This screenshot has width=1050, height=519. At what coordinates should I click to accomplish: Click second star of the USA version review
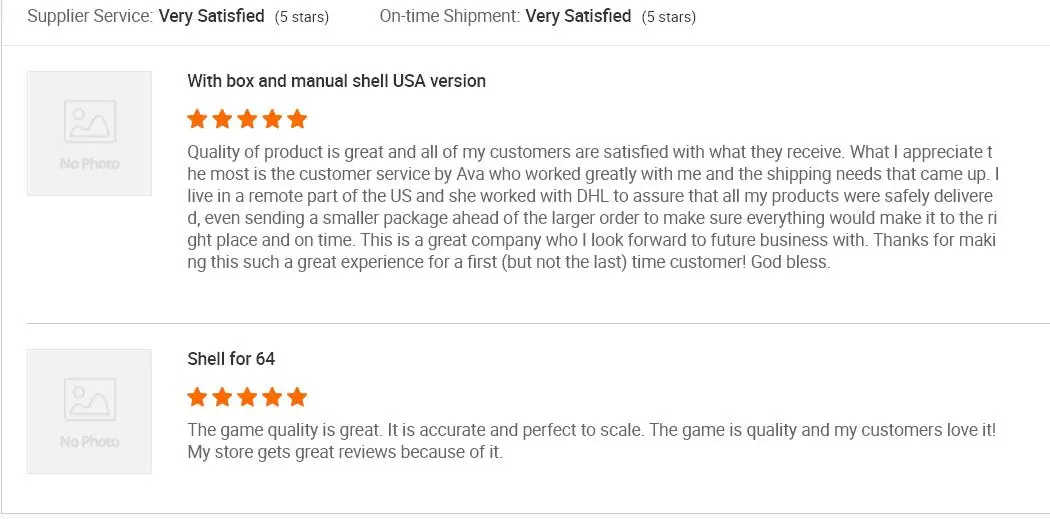pyautogui.click(x=222, y=120)
